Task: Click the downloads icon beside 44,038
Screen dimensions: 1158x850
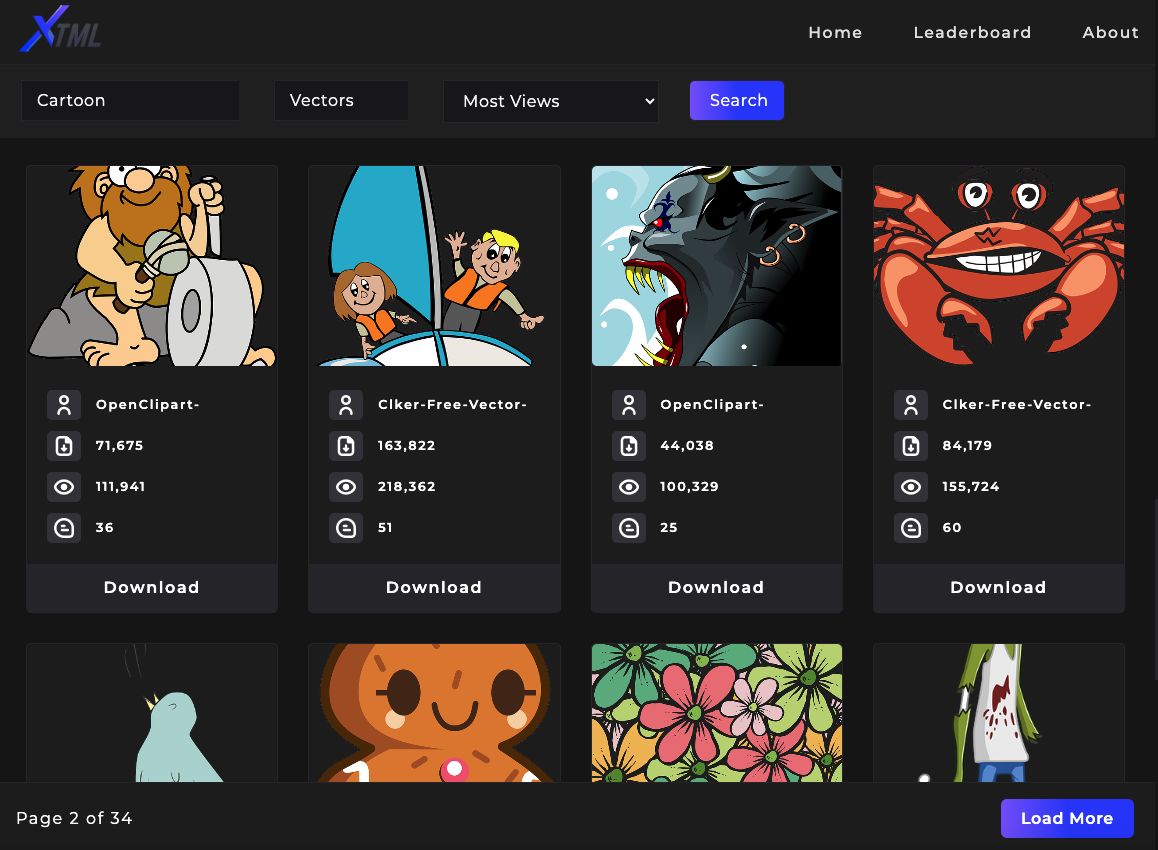Action: [629, 445]
